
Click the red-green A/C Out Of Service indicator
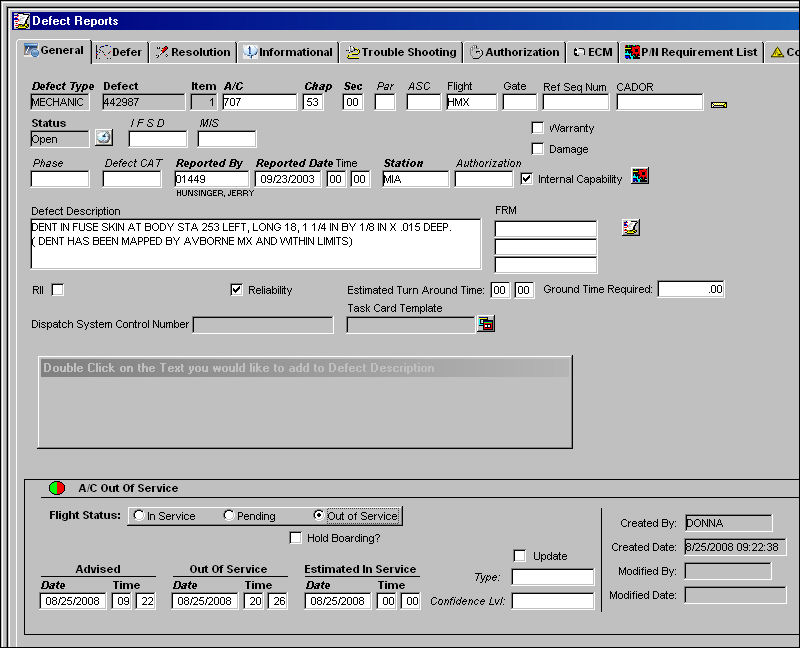57,488
